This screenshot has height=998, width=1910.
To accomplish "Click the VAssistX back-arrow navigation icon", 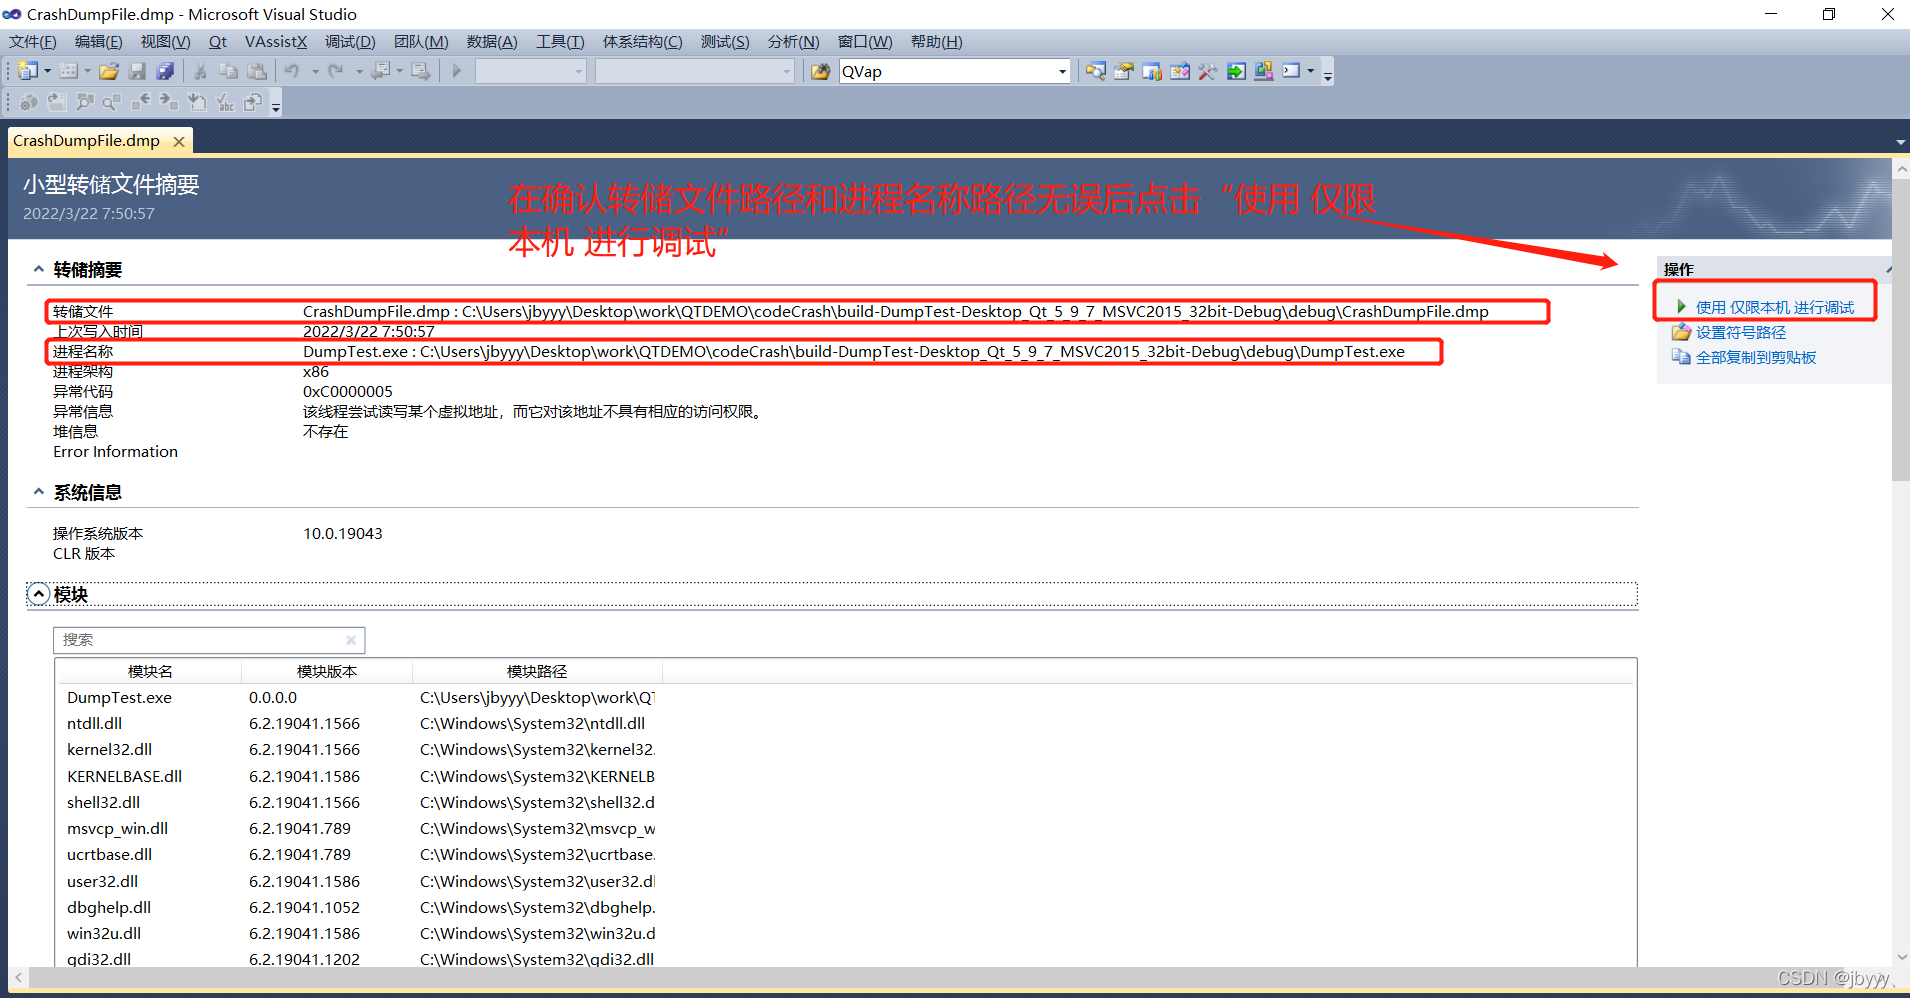I will (x=141, y=102).
